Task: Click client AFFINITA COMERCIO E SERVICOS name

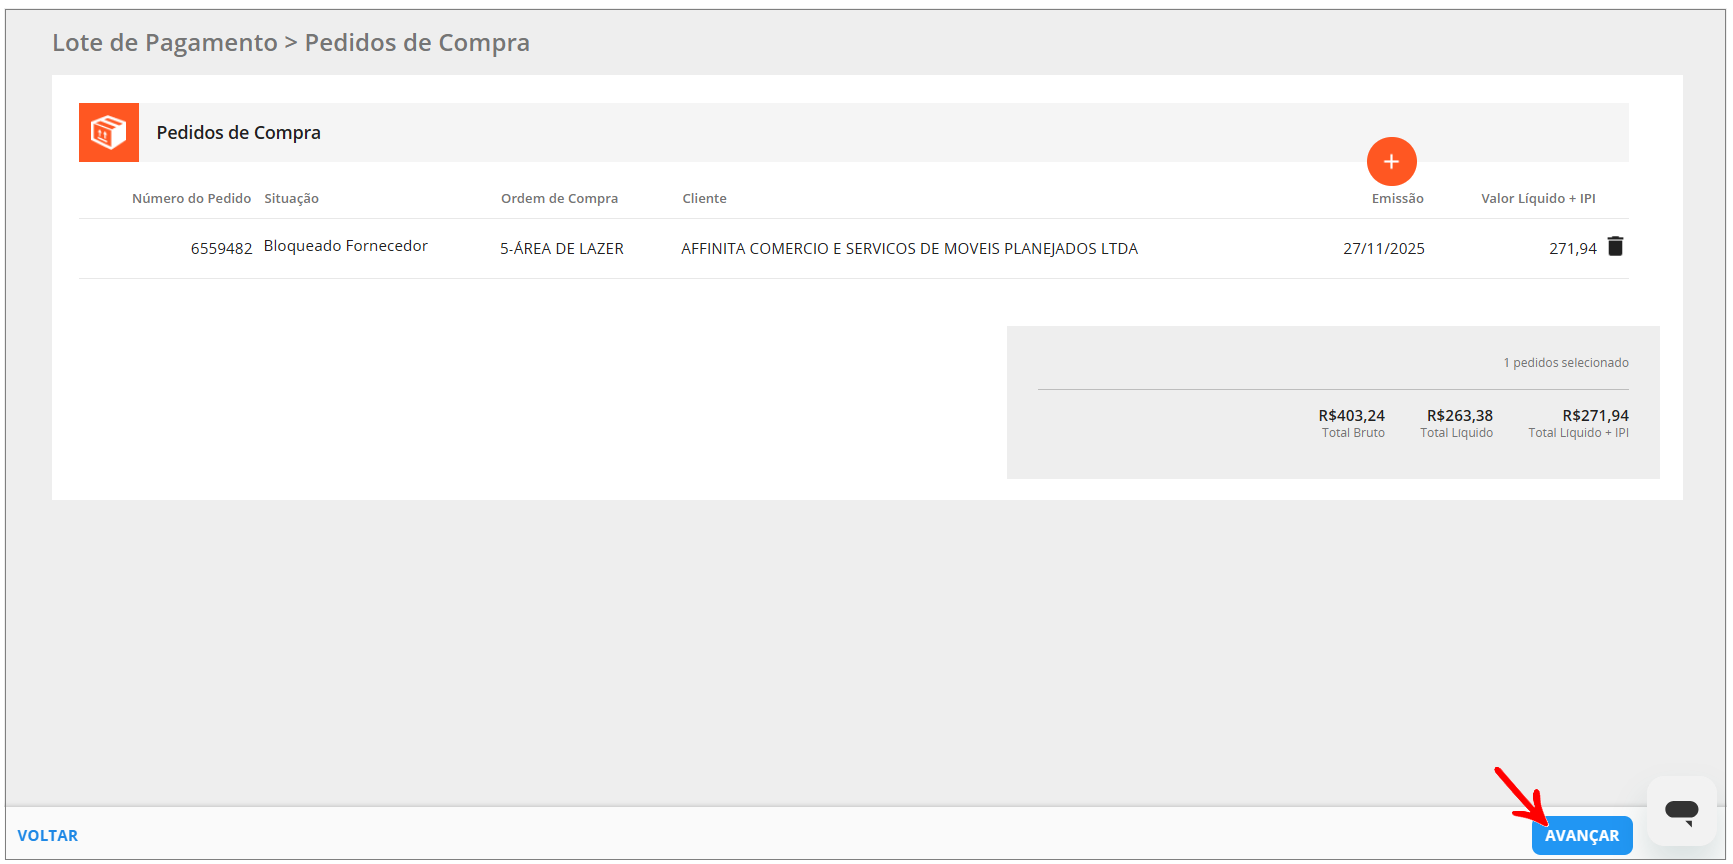Action: (x=909, y=249)
